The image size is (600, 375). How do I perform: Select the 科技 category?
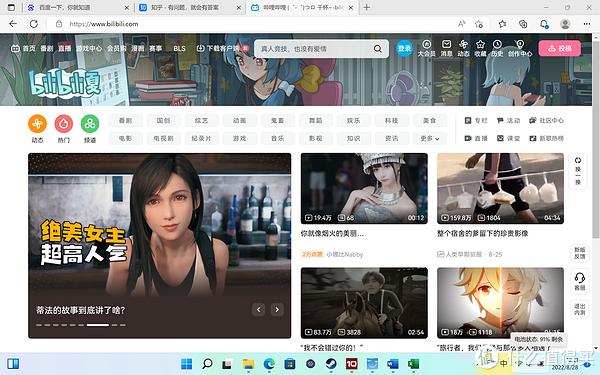391,121
